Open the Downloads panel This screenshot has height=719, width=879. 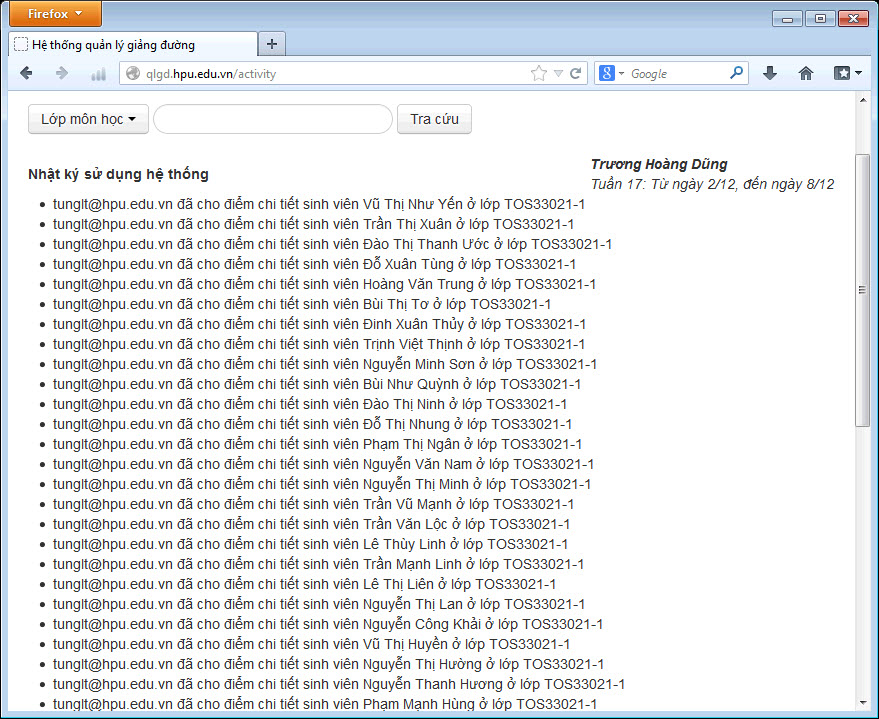pyautogui.click(x=769, y=73)
